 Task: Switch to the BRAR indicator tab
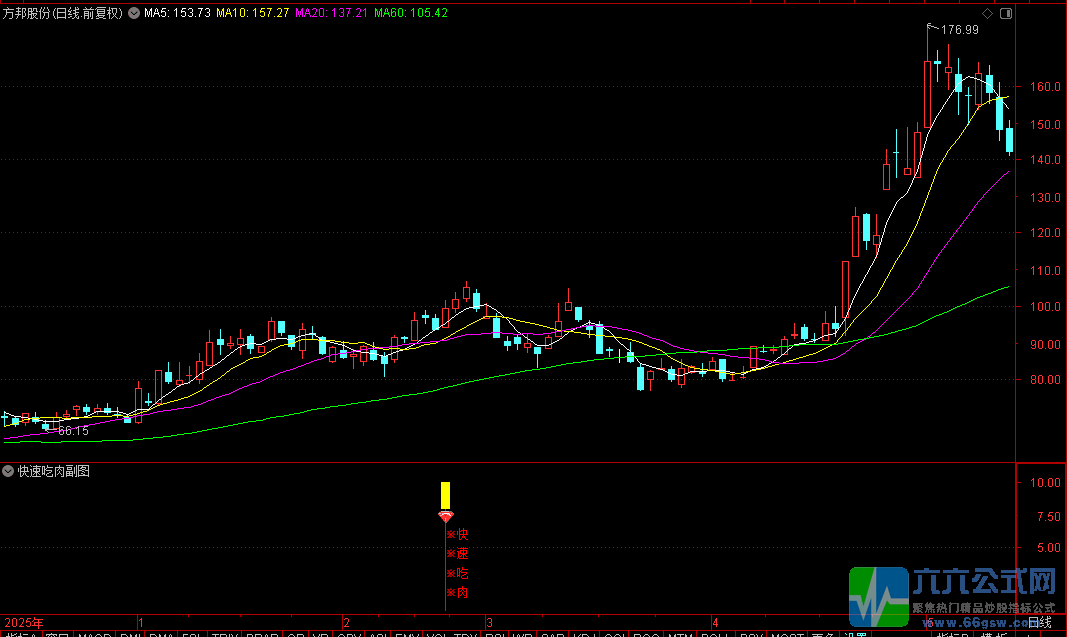click(262, 634)
